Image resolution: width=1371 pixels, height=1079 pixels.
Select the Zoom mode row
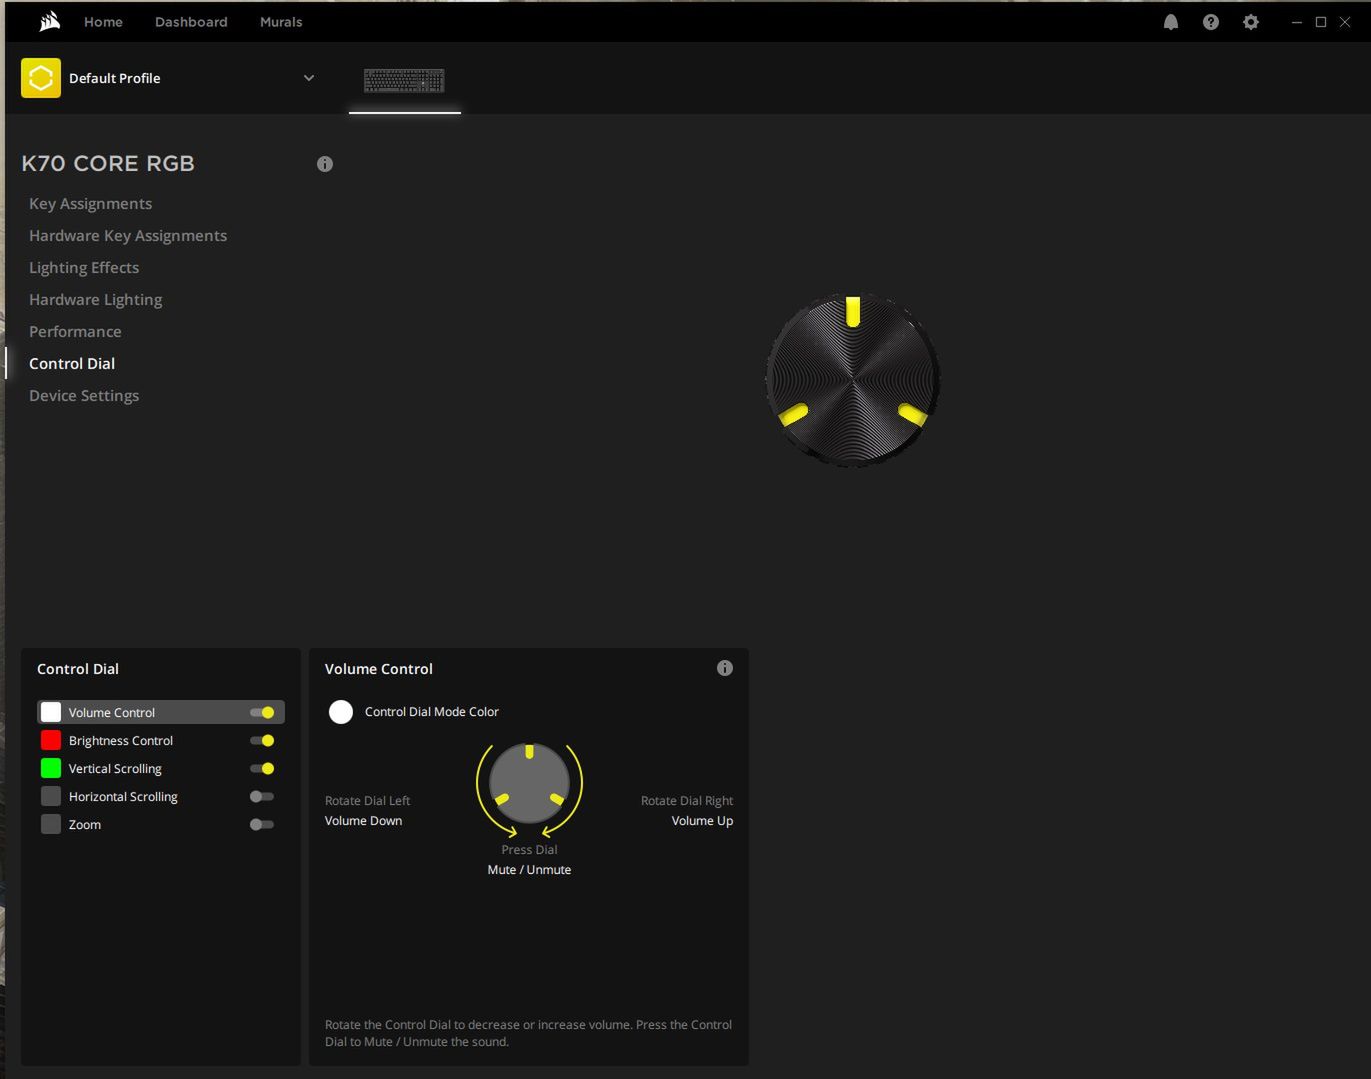[161, 824]
